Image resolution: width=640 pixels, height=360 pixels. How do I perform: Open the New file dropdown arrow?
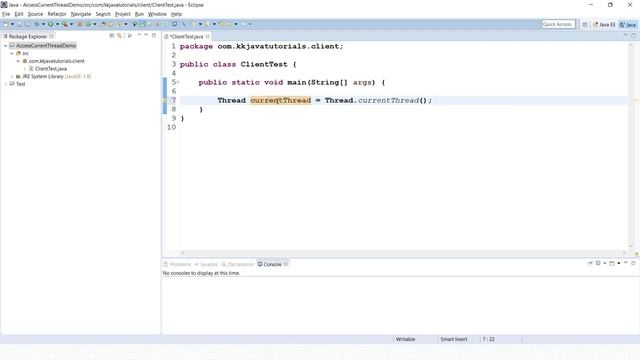pos(12,24)
